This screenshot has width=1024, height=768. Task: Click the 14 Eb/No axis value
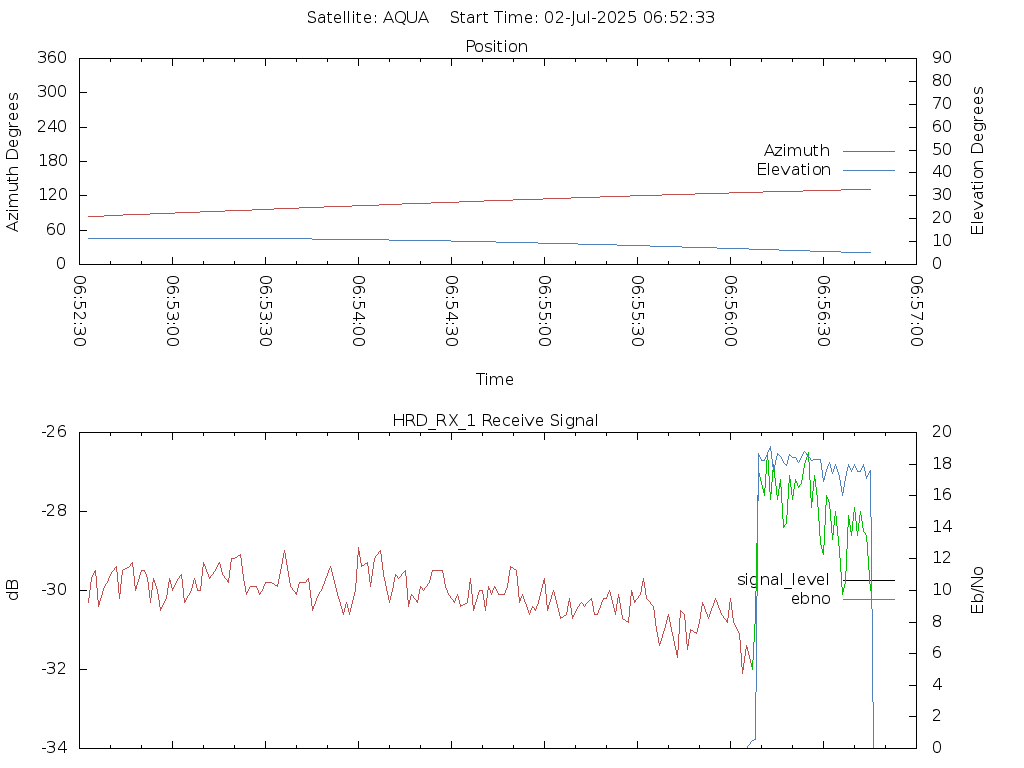coord(942,526)
